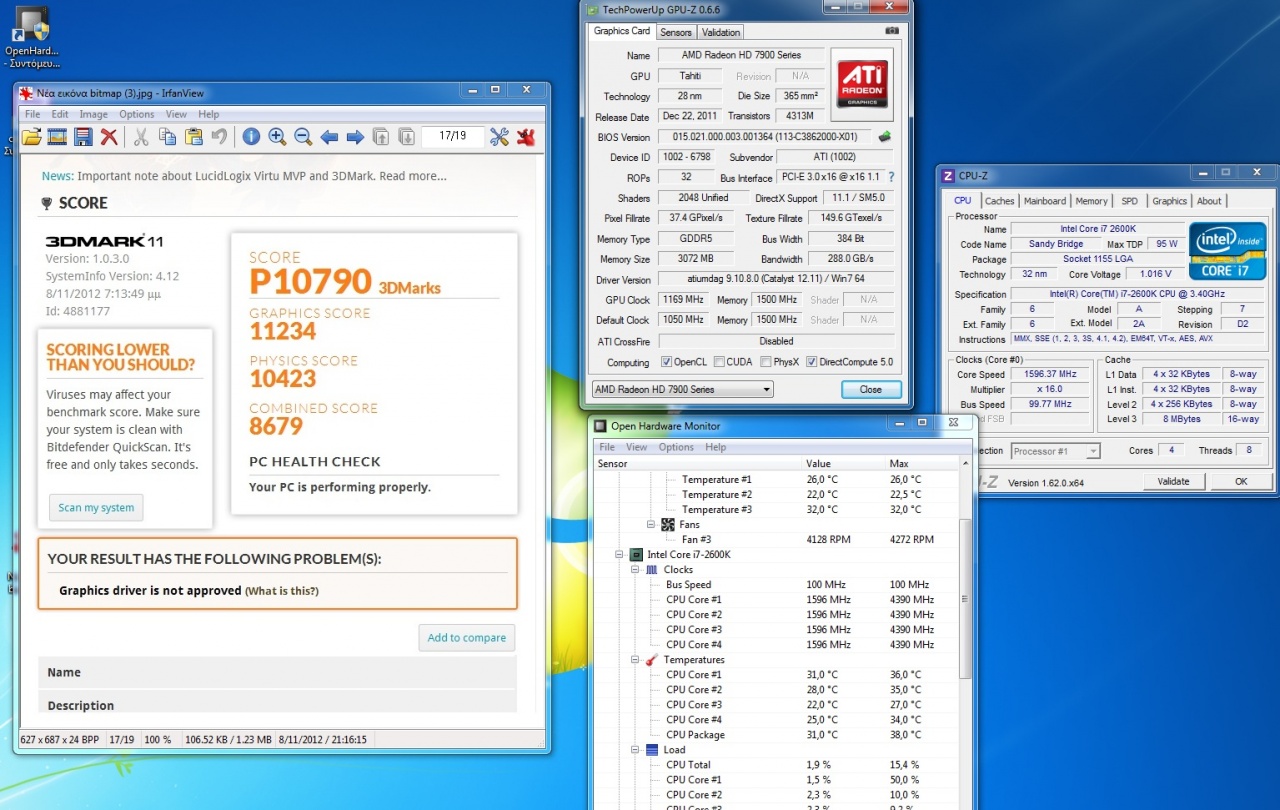Collapse the Load node in Hardware Monitor
1280x810 pixels.
(x=635, y=750)
